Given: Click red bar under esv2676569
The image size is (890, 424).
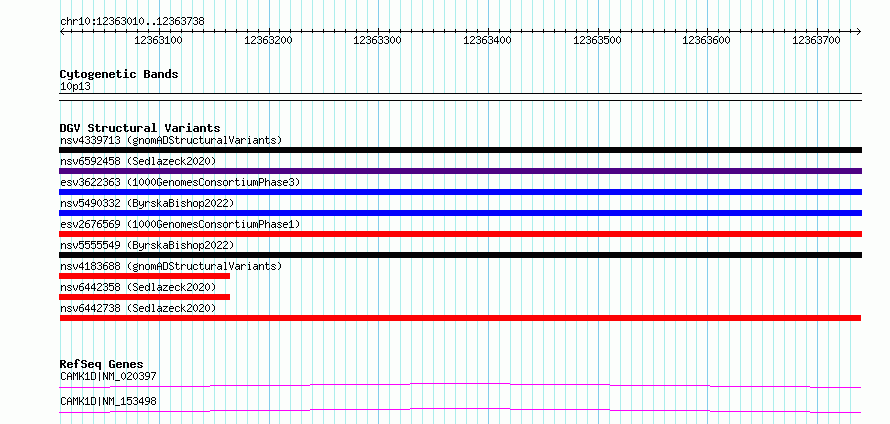Looking at the screenshot, I should point(460,234).
